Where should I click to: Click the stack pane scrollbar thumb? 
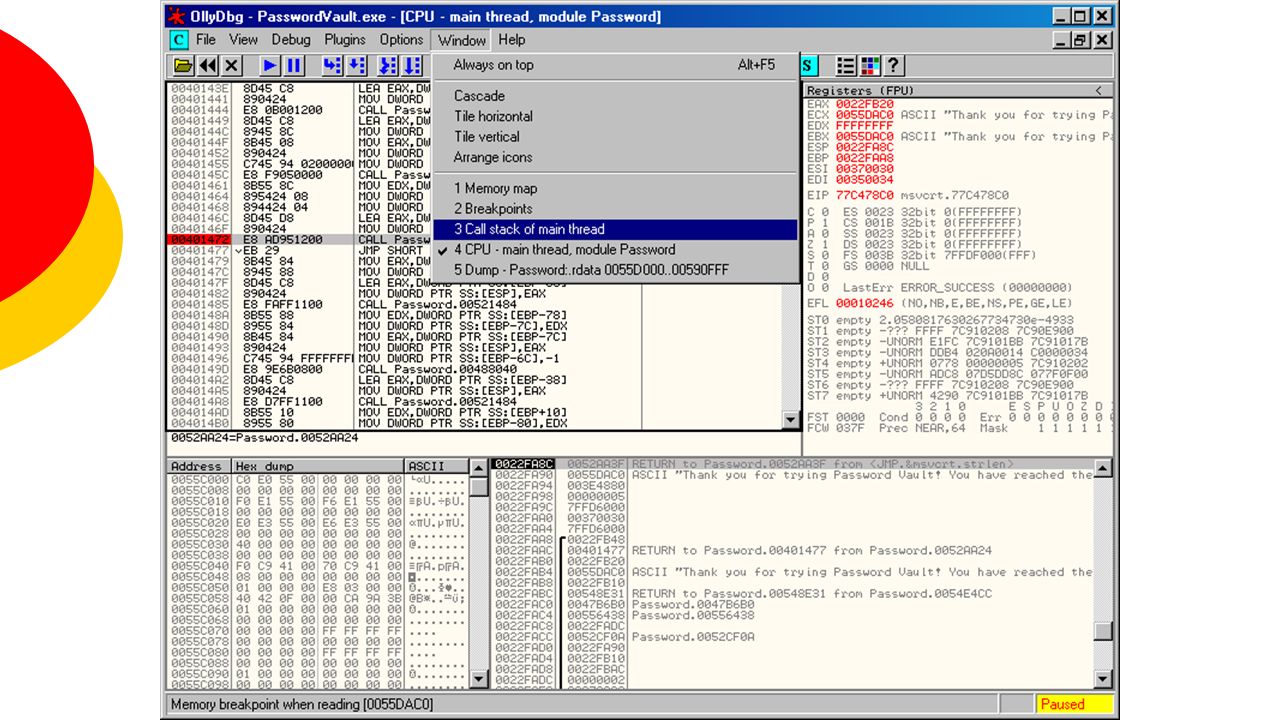1103,631
